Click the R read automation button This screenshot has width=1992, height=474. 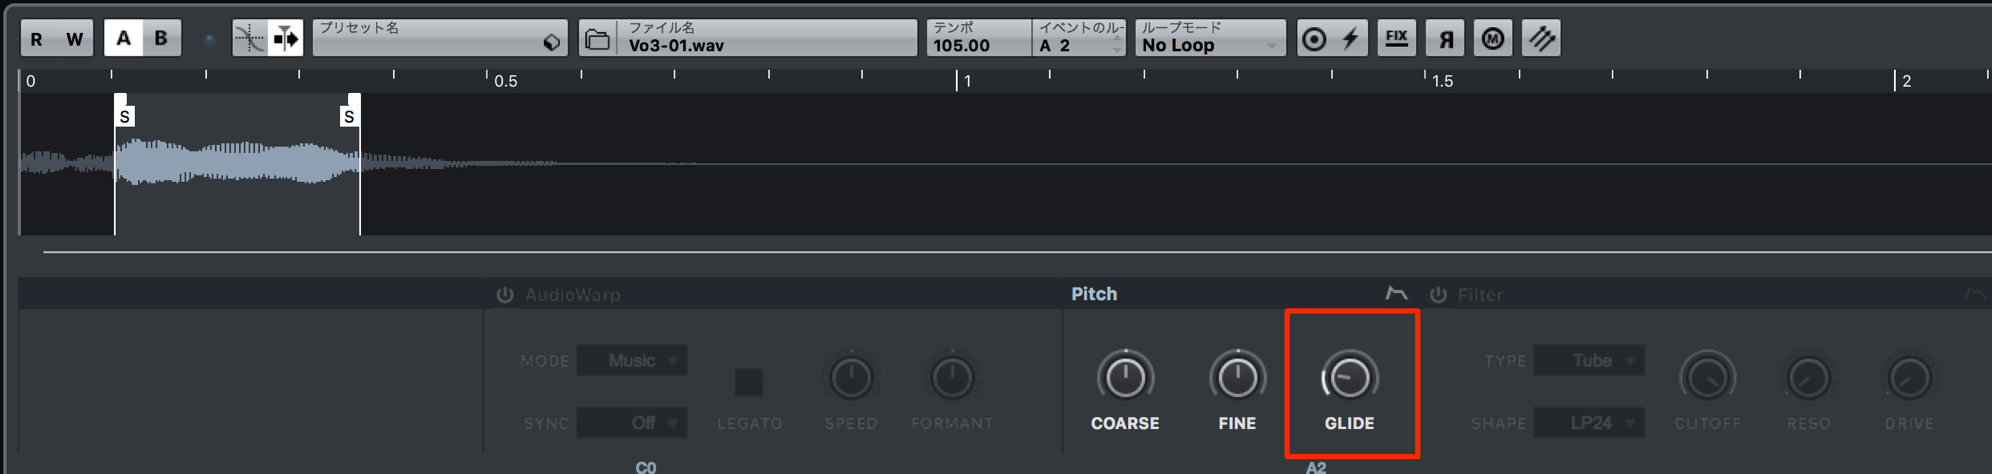point(37,39)
